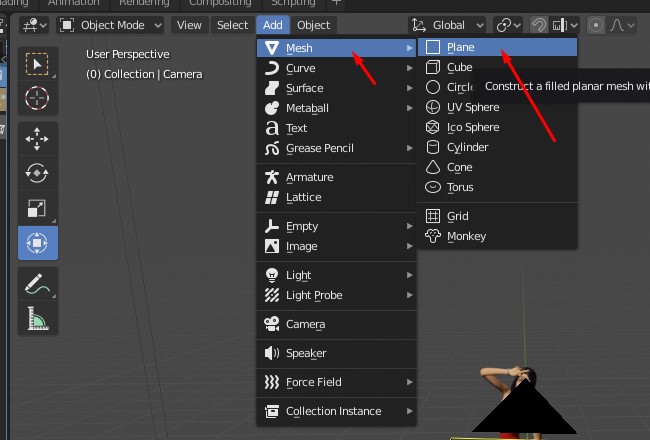Open the pivot point dropdown

point(509,25)
